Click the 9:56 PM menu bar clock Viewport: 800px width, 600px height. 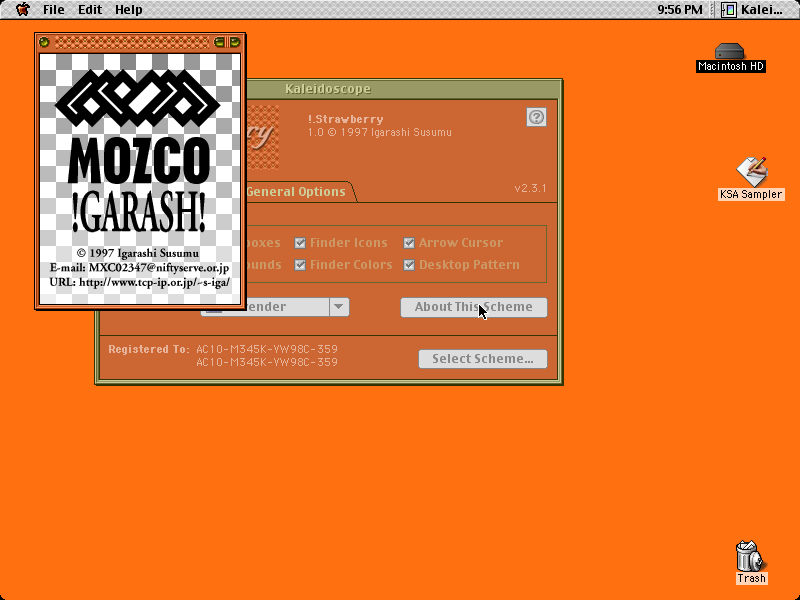pos(680,10)
